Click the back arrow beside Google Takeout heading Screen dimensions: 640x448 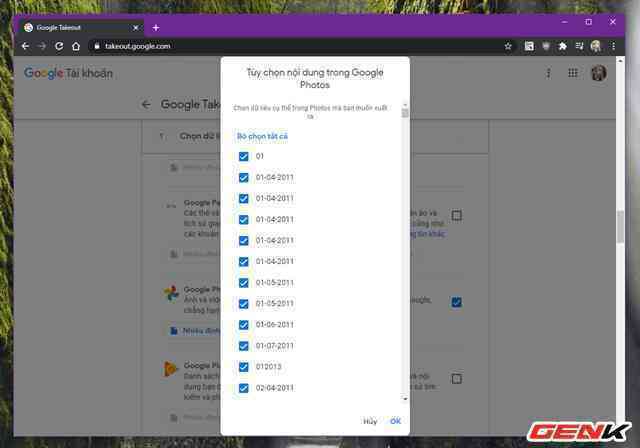[146, 104]
